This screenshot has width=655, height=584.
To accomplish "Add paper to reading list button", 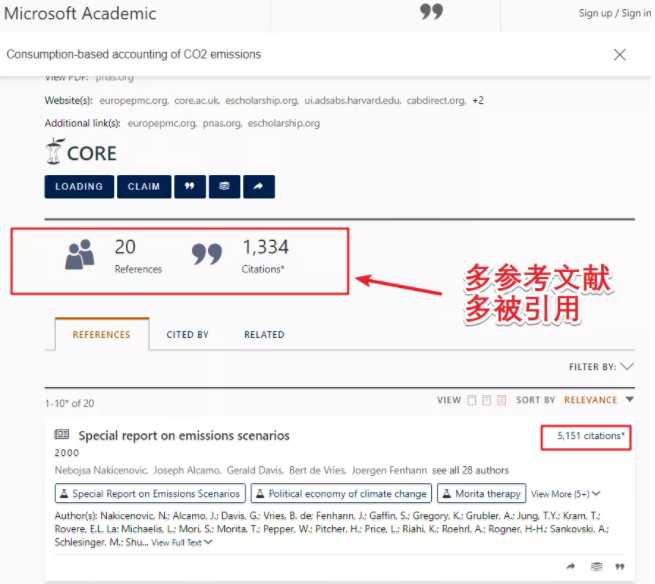I will 224,186.
